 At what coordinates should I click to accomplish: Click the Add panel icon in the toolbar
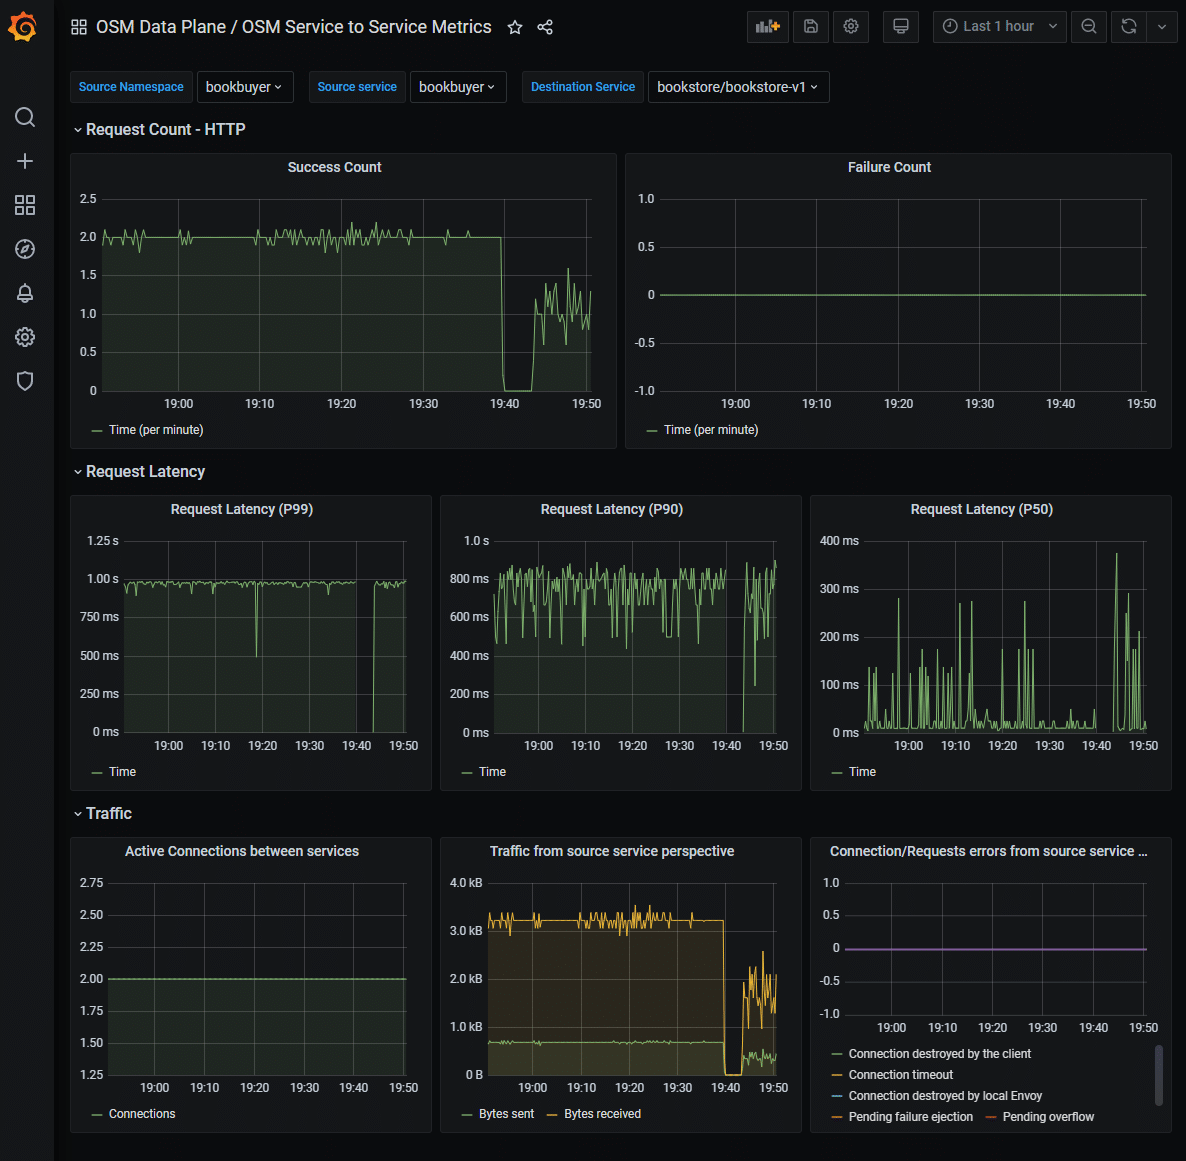[x=767, y=26]
